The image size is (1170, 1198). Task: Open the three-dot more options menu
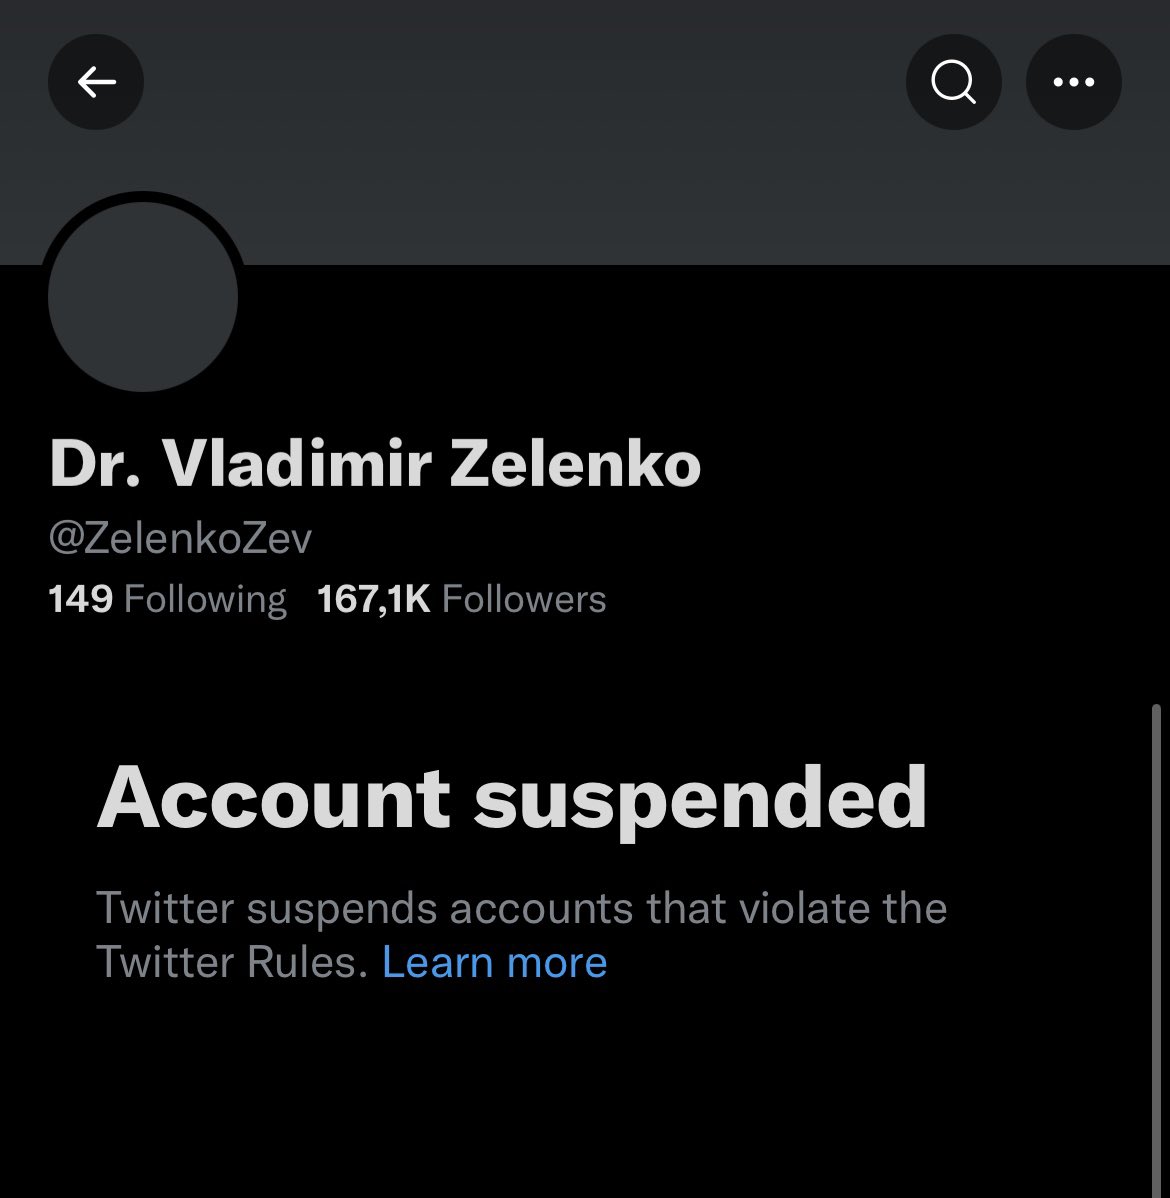tap(1074, 82)
